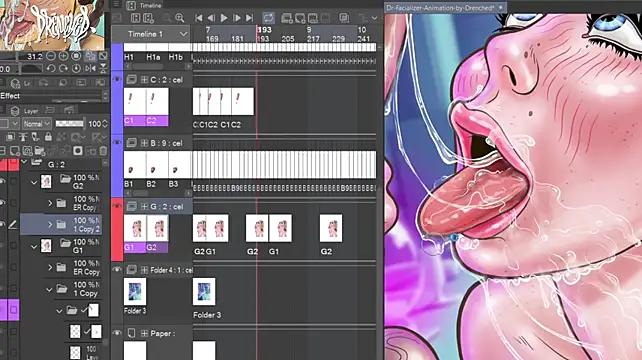
Task: Toggle loop playback in the timeline toolbar
Action: pos(268,18)
